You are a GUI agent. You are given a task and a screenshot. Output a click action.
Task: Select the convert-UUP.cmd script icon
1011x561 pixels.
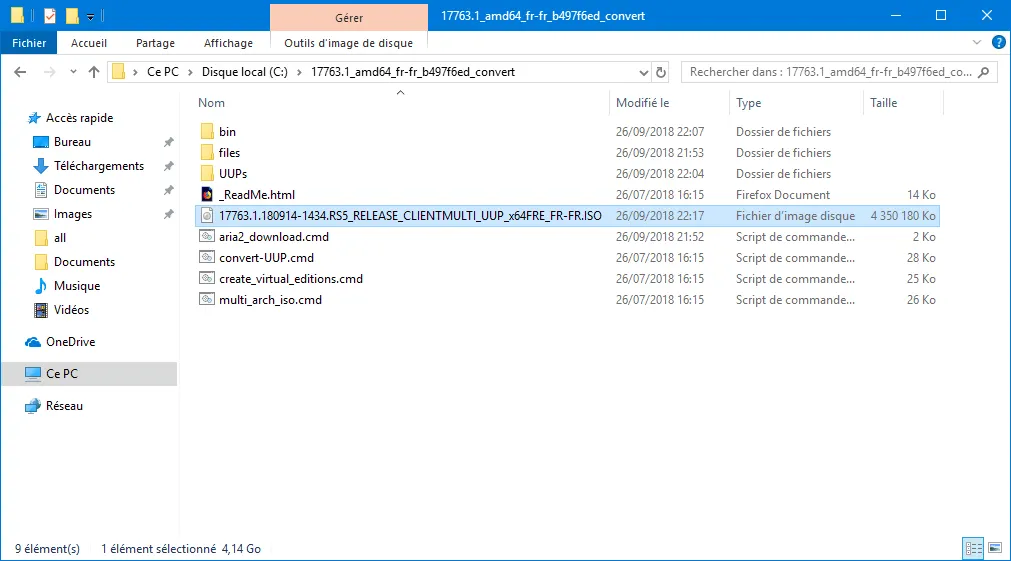point(207,258)
